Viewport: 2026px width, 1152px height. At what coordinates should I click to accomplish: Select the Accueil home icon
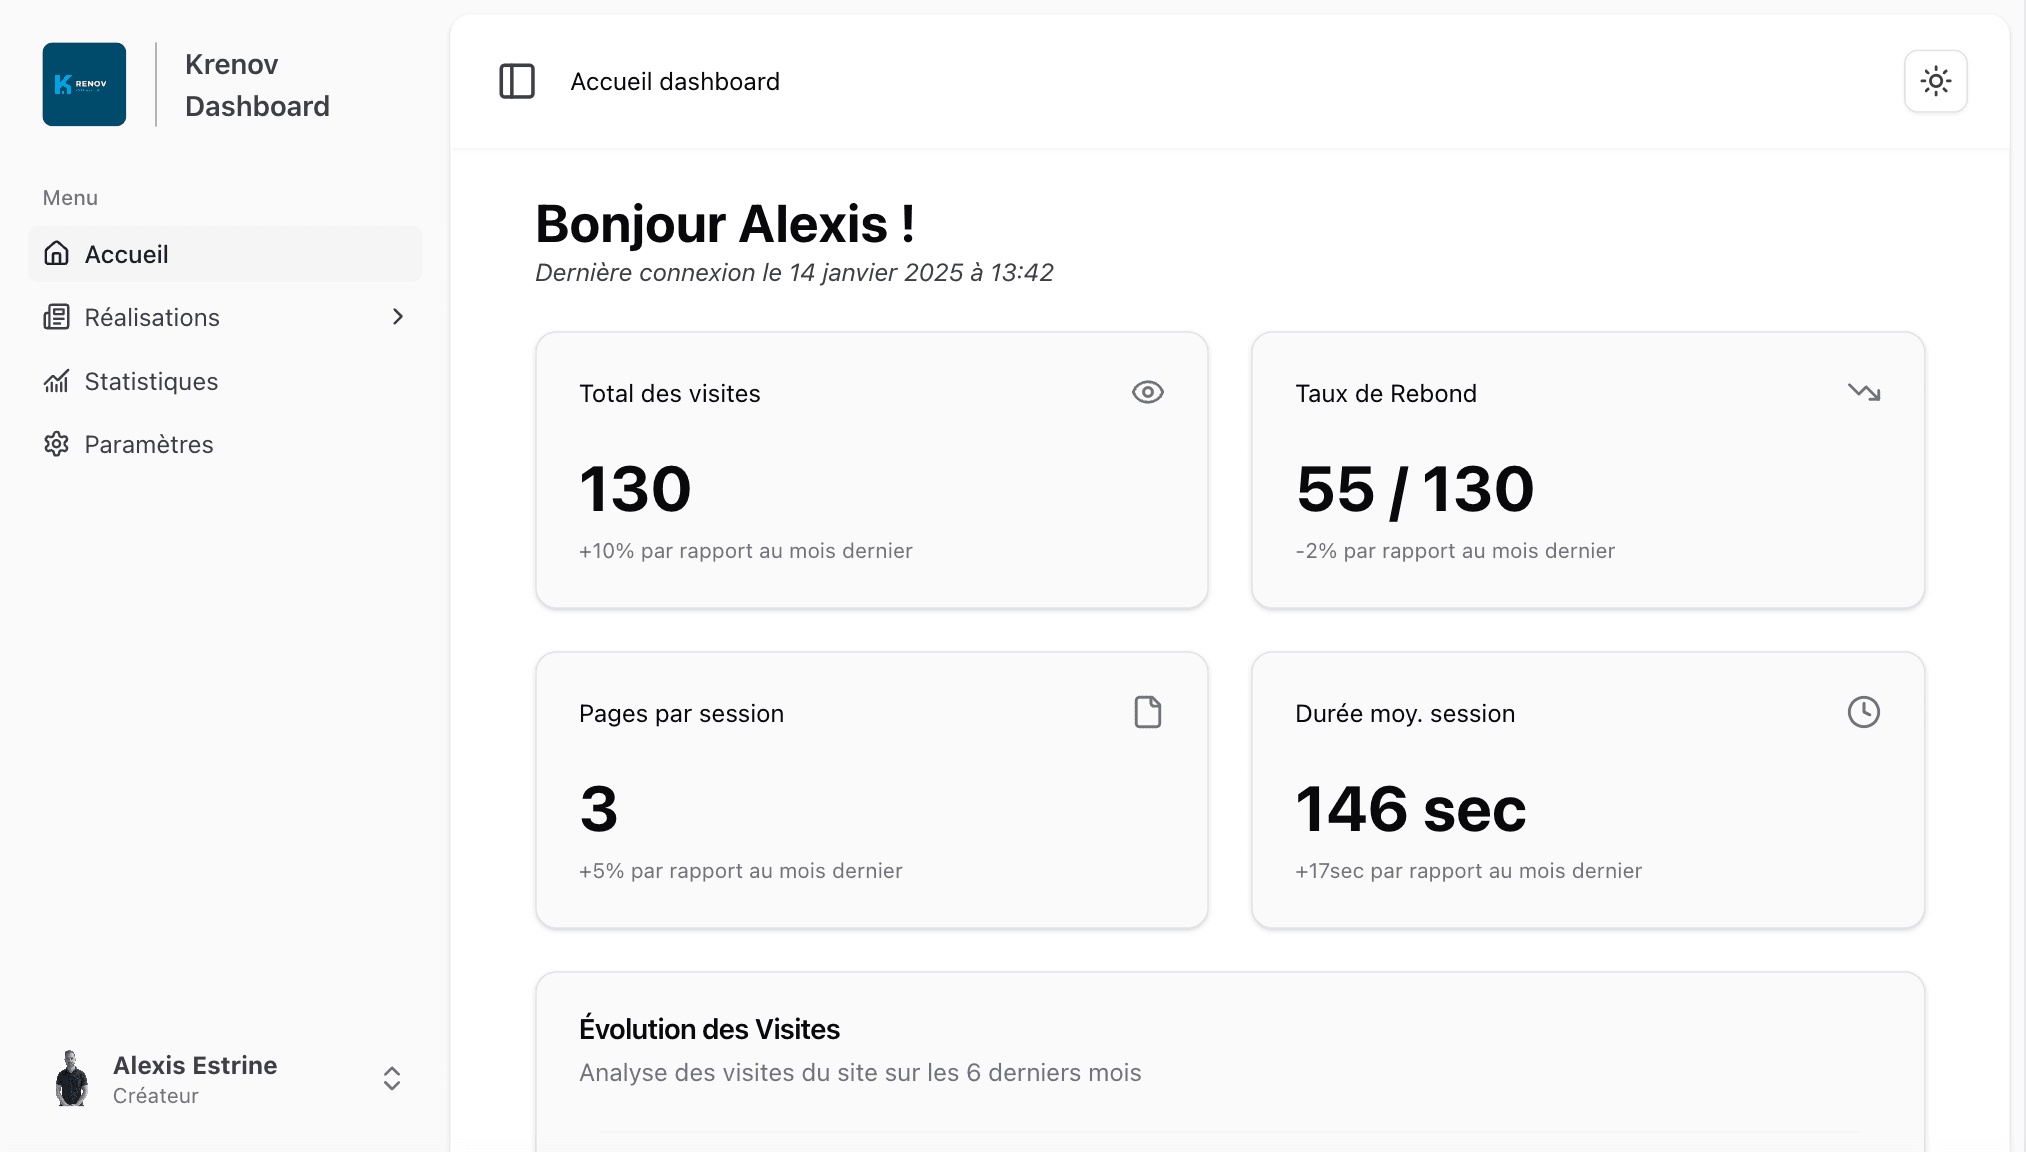click(56, 254)
